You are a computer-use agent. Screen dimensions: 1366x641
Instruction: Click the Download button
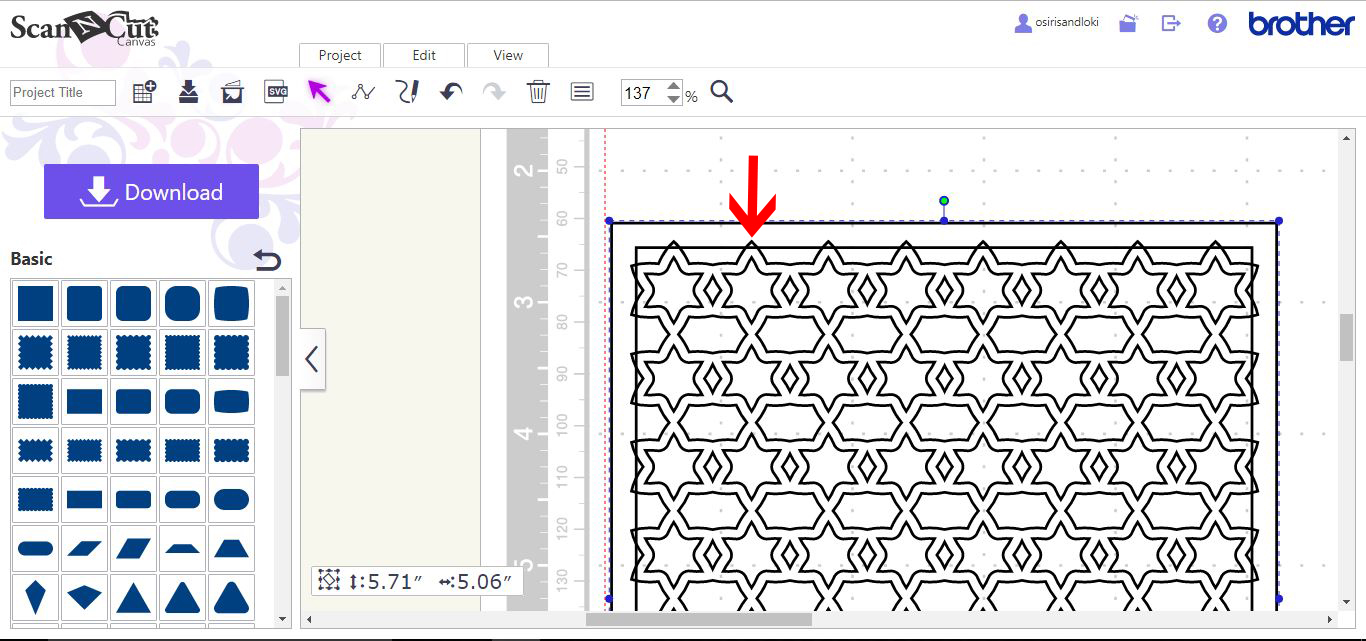coord(151,191)
